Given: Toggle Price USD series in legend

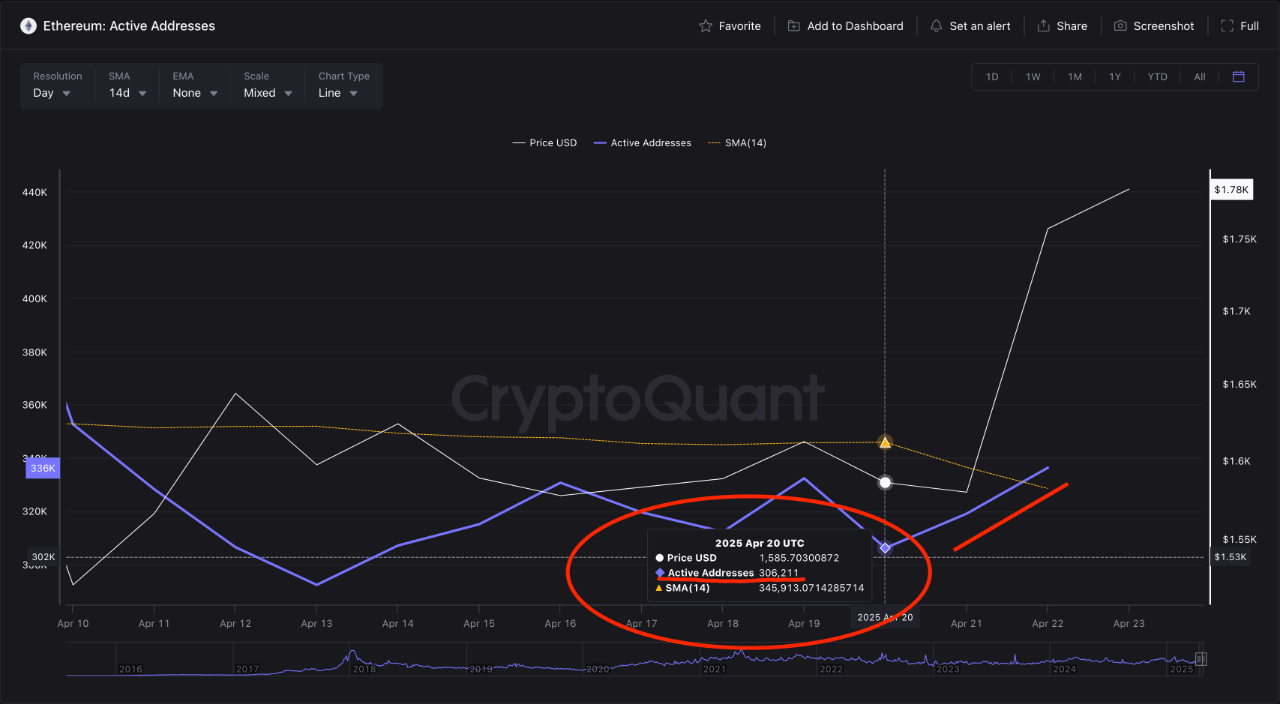Looking at the screenshot, I should pyautogui.click(x=545, y=143).
